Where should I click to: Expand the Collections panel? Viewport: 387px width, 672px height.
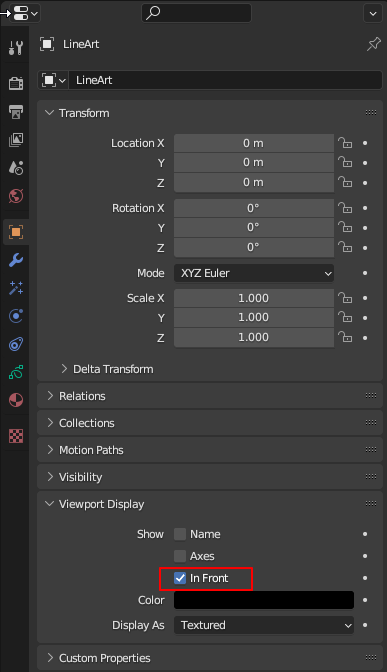[50, 423]
